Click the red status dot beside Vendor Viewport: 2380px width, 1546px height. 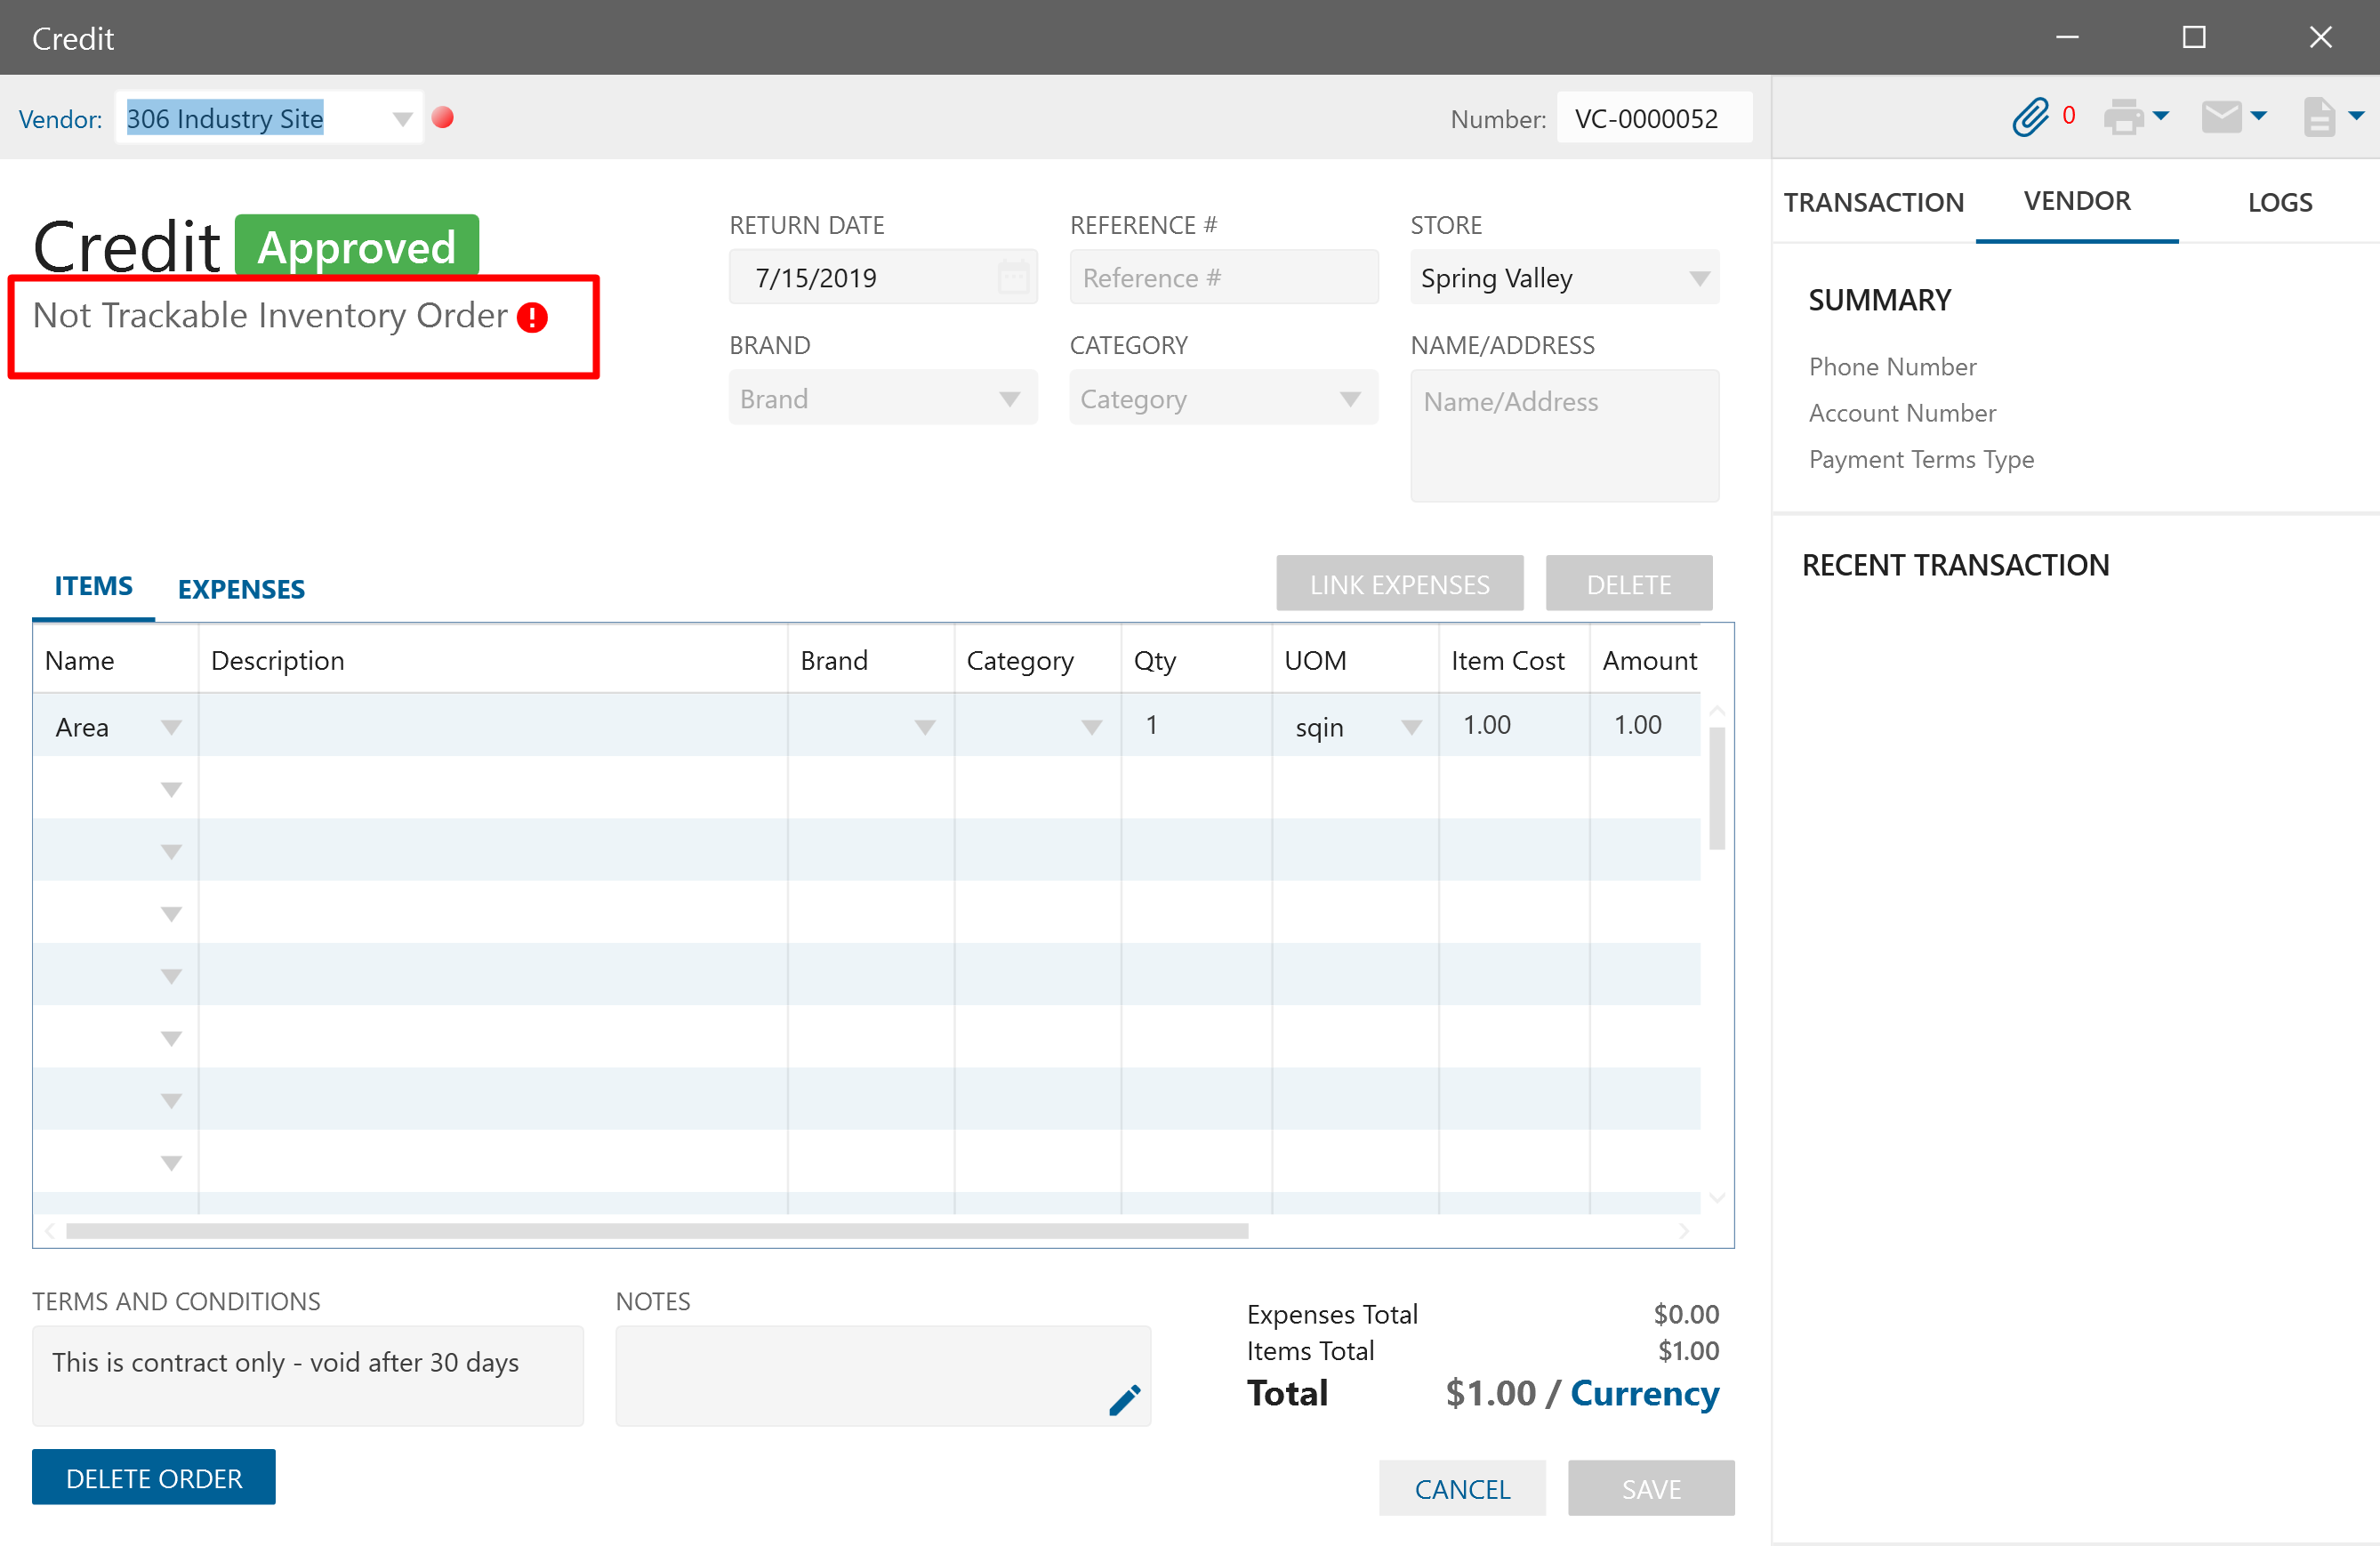coord(443,118)
